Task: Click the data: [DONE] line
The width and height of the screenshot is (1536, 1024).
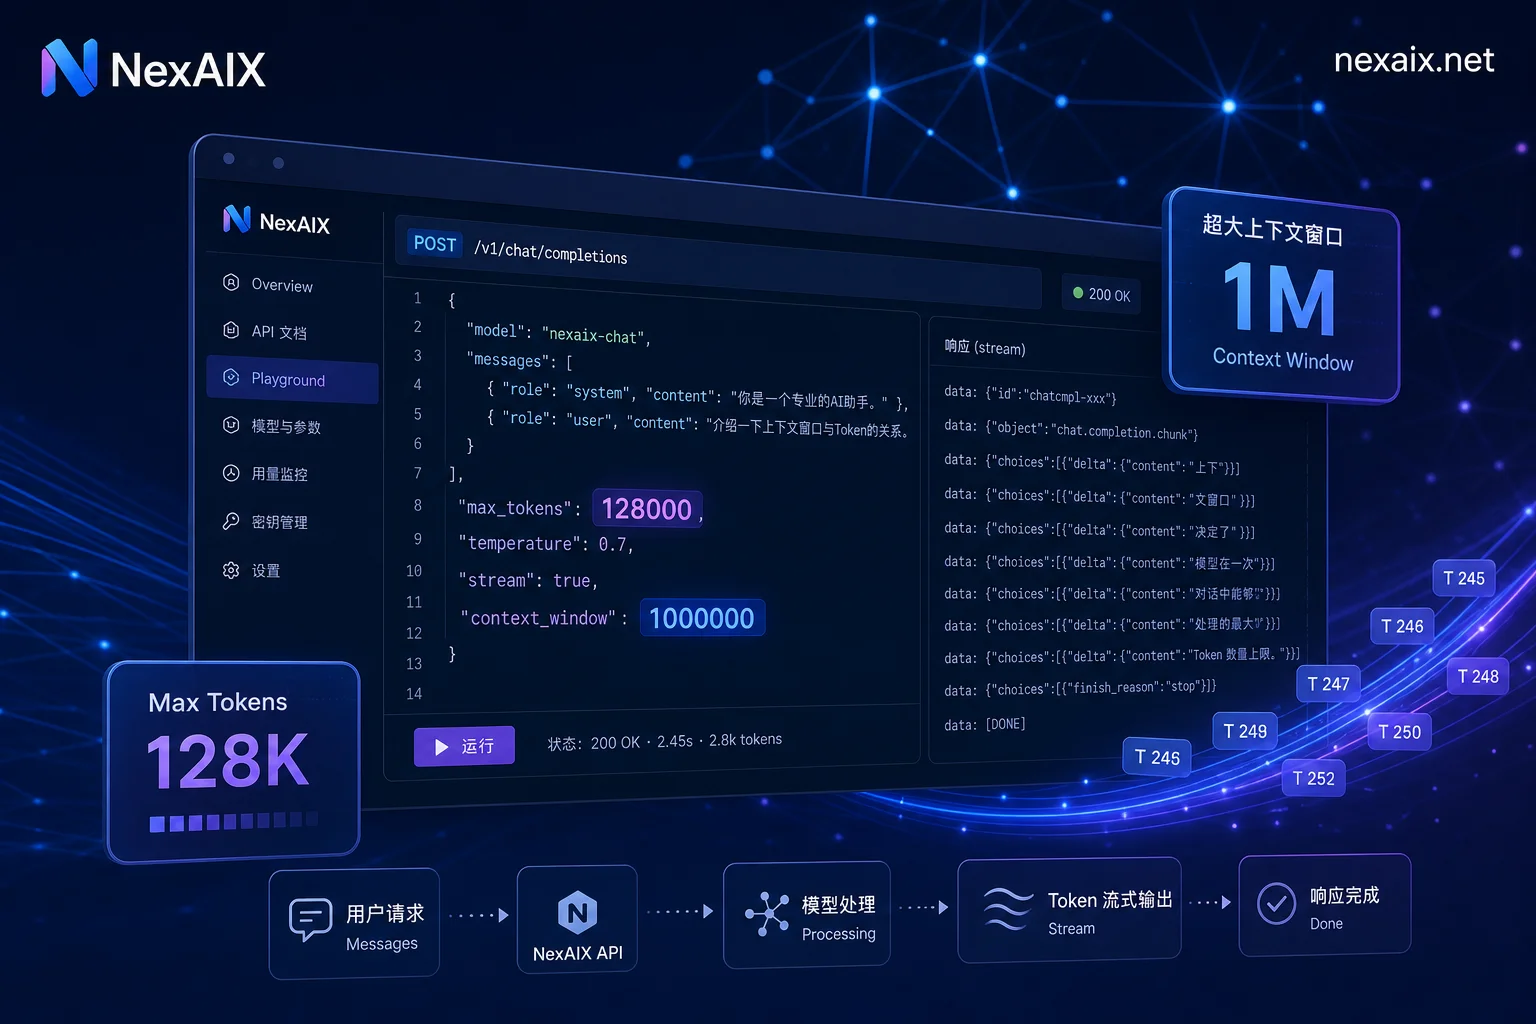Action: pyautogui.click(x=985, y=724)
